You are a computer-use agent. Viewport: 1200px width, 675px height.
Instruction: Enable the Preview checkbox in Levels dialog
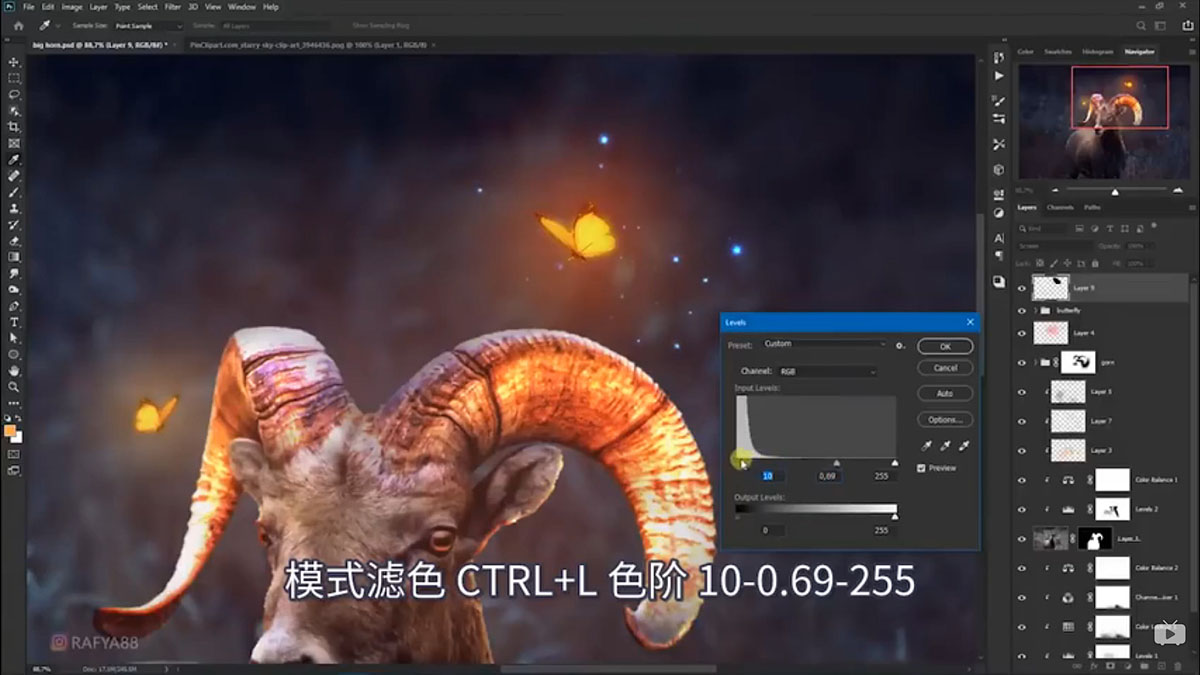pyautogui.click(x=922, y=467)
